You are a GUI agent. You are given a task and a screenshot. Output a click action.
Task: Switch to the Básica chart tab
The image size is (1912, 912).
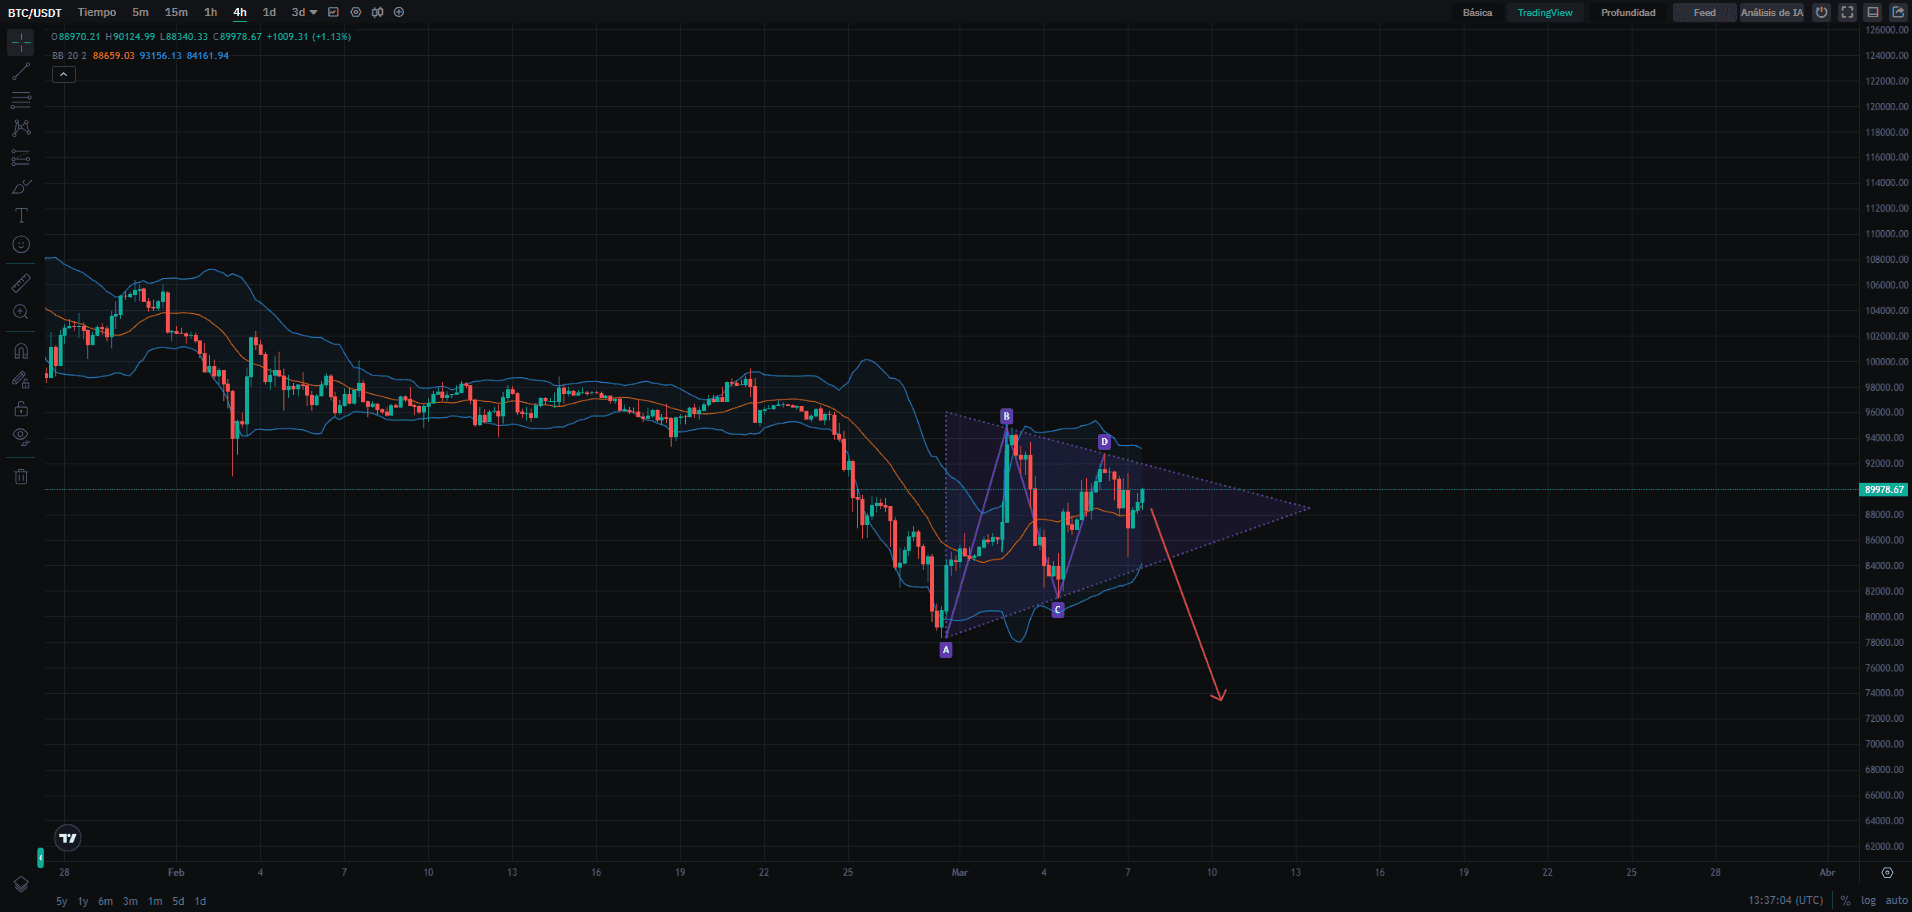[x=1477, y=12]
